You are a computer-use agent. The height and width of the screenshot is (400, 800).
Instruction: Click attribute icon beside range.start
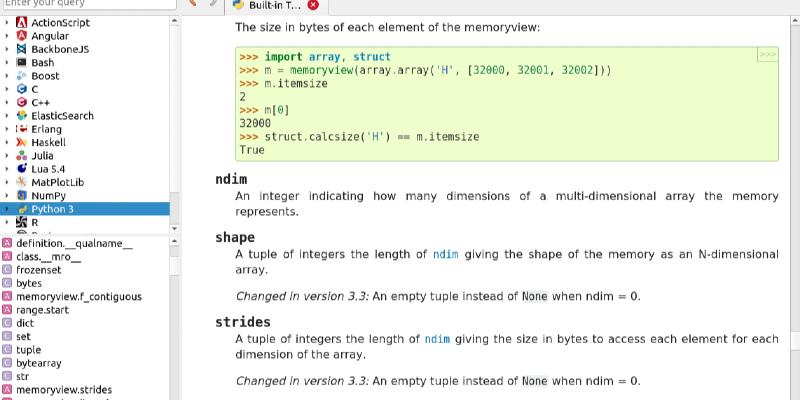pos(7,310)
